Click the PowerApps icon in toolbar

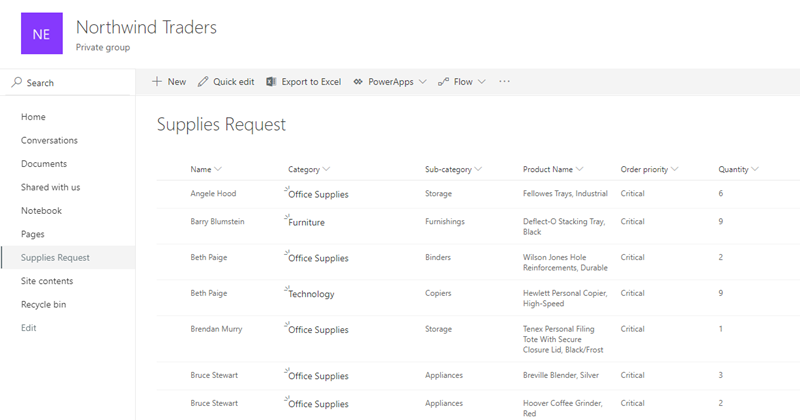tap(357, 82)
